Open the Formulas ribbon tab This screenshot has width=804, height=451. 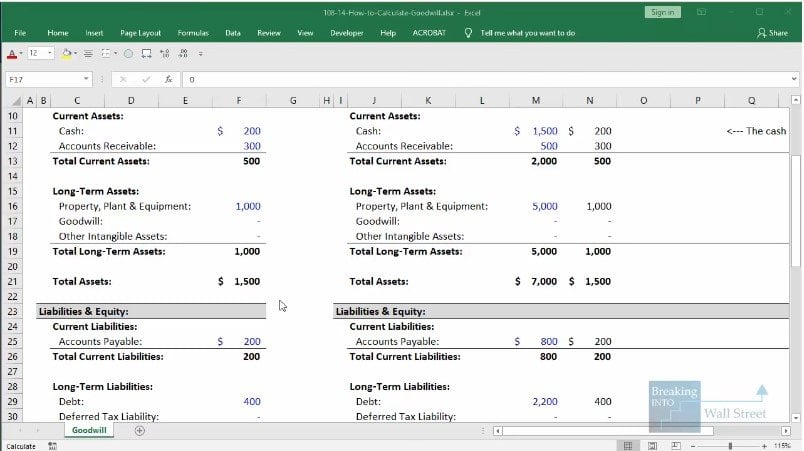tap(193, 33)
